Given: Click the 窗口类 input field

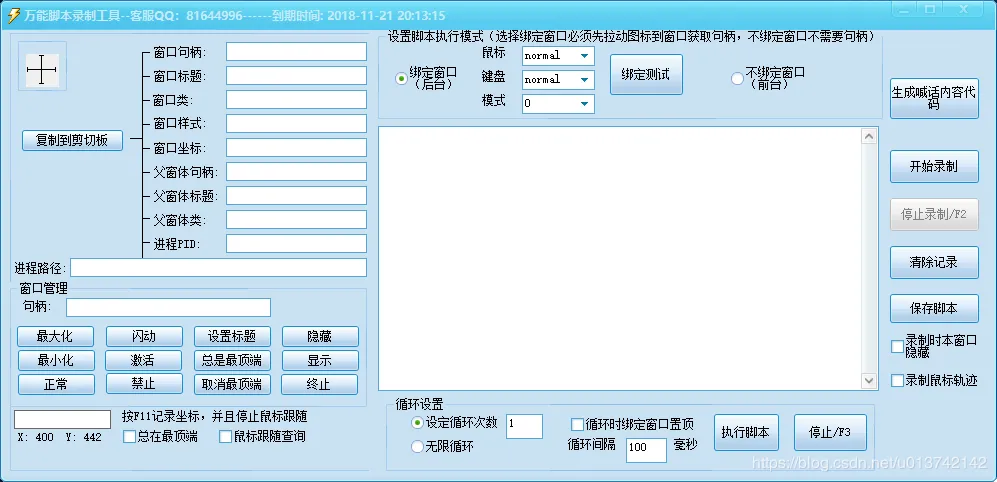Looking at the screenshot, I should [296, 100].
